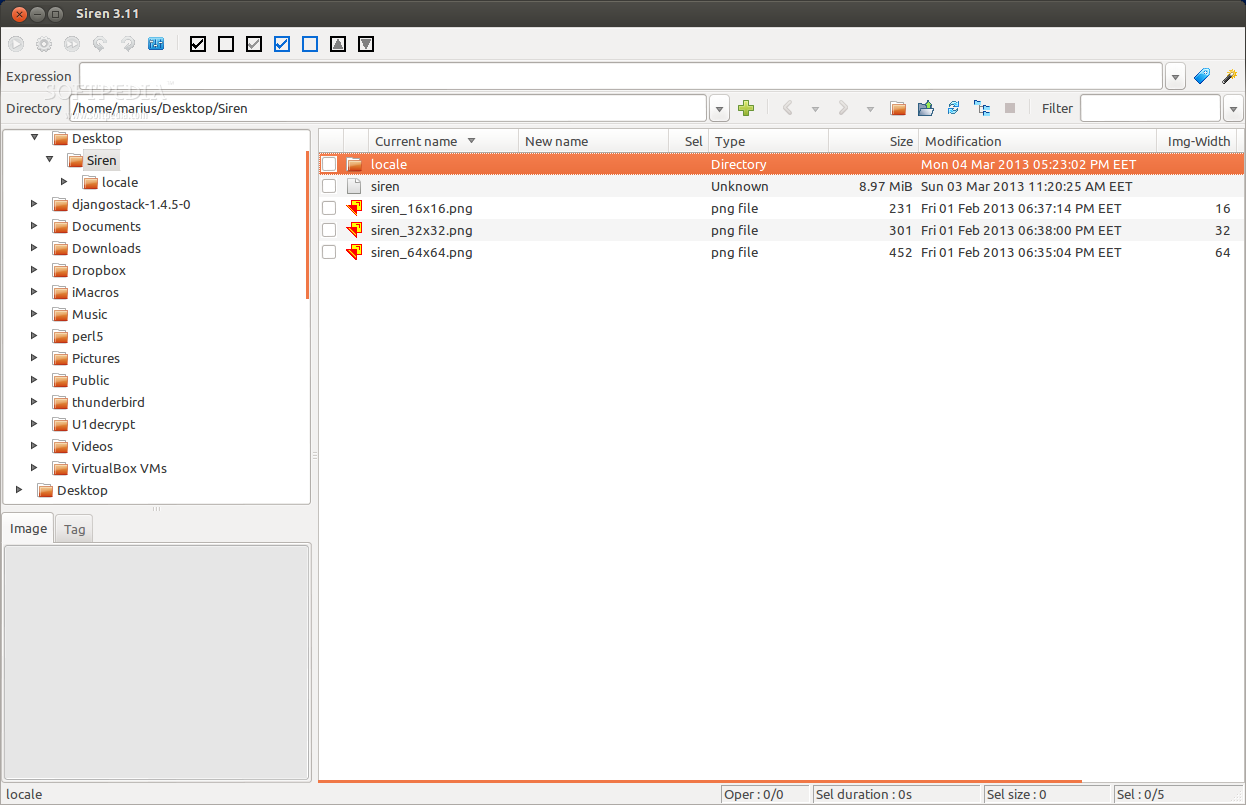The image size is (1246, 805).
Task: Click the Filter input field
Action: (1150, 108)
